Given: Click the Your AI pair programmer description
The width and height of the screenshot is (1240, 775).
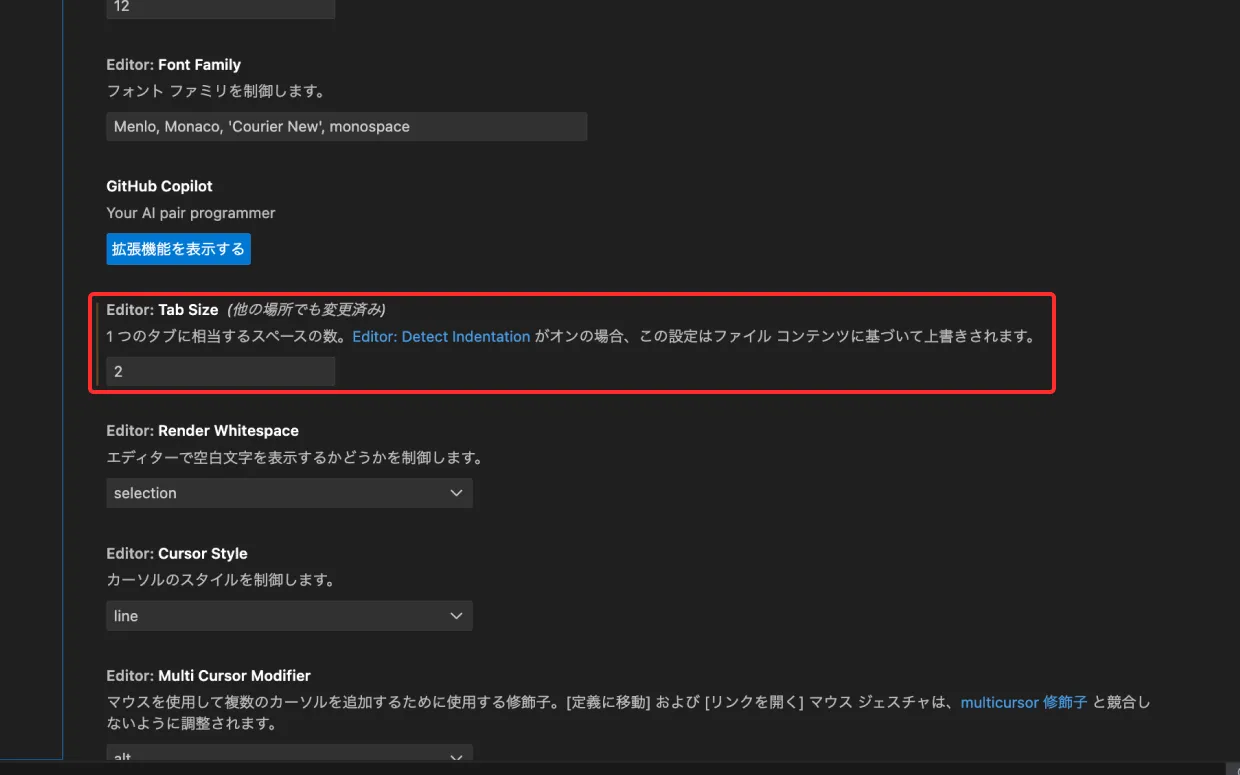Looking at the screenshot, I should point(190,213).
